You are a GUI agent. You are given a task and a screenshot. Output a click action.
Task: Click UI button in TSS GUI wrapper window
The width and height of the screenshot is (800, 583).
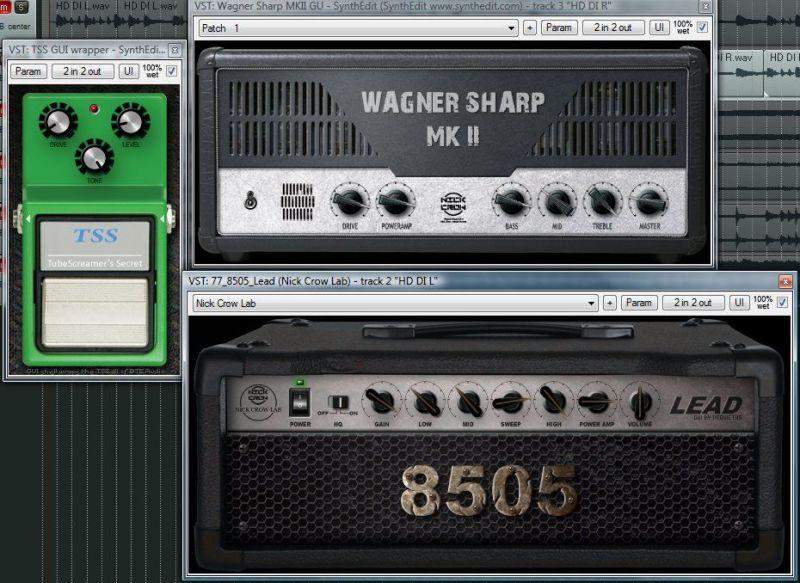point(129,71)
